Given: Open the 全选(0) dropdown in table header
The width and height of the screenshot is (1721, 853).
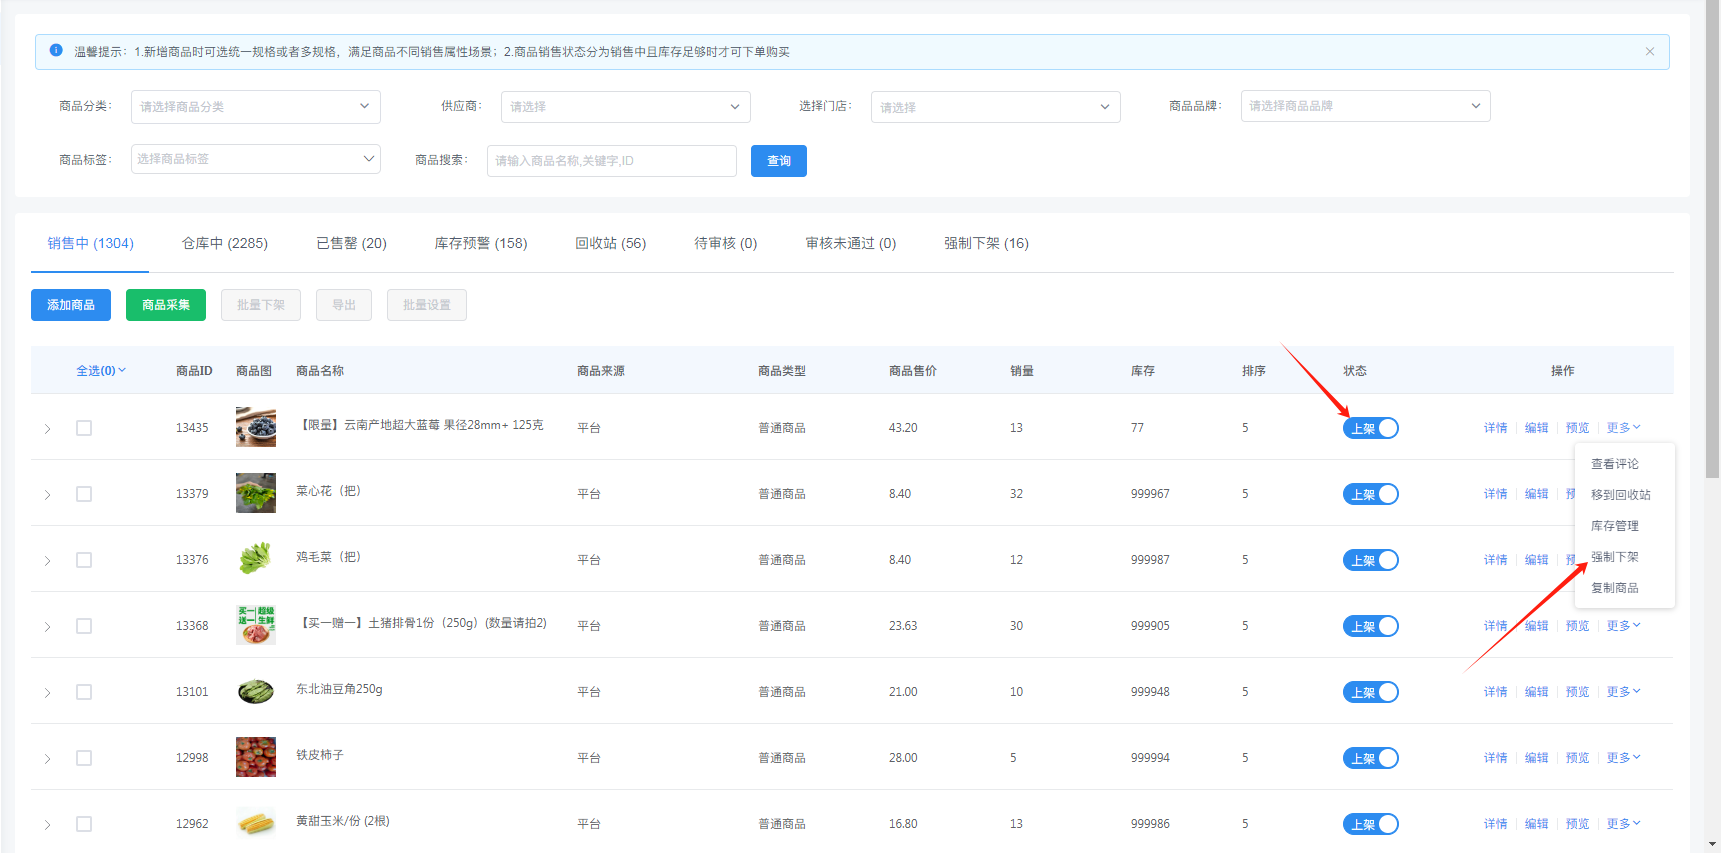Looking at the screenshot, I should (x=101, y=371).
